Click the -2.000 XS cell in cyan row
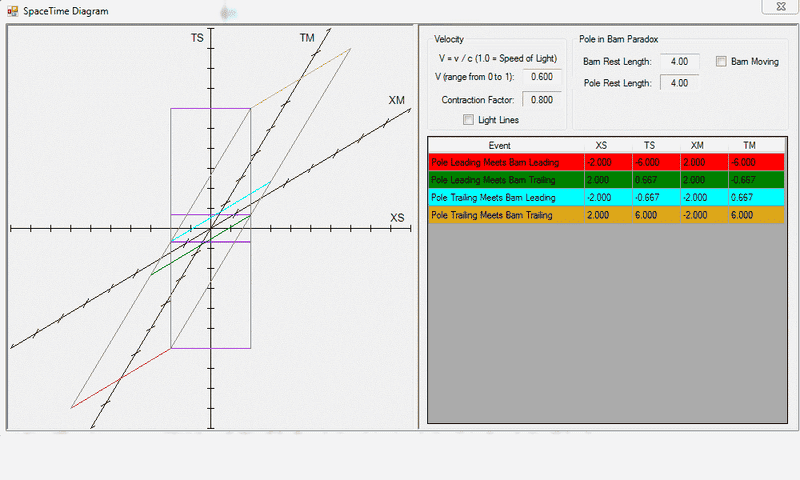800x480 pixels. (608, 197)
